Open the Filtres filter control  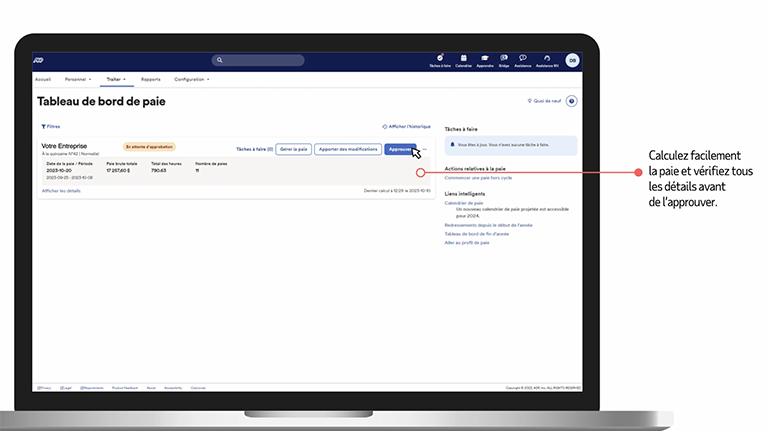[50, 127]
